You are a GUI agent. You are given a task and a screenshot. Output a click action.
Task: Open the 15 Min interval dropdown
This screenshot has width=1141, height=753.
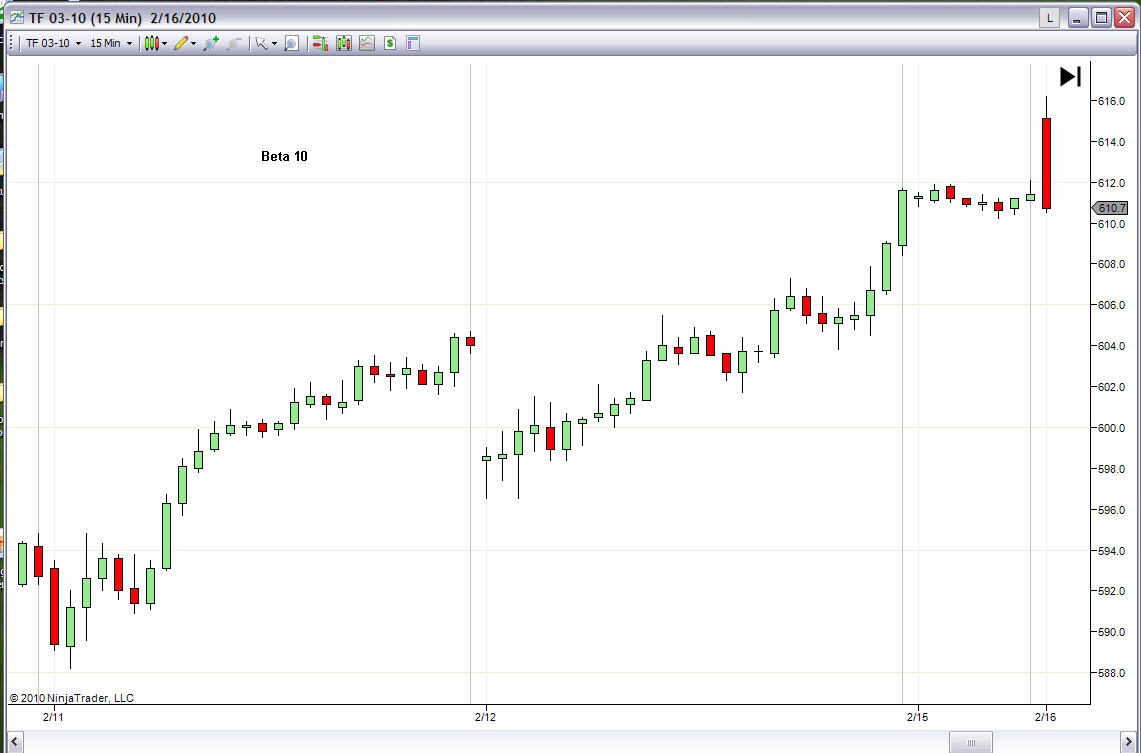point(111,43)
